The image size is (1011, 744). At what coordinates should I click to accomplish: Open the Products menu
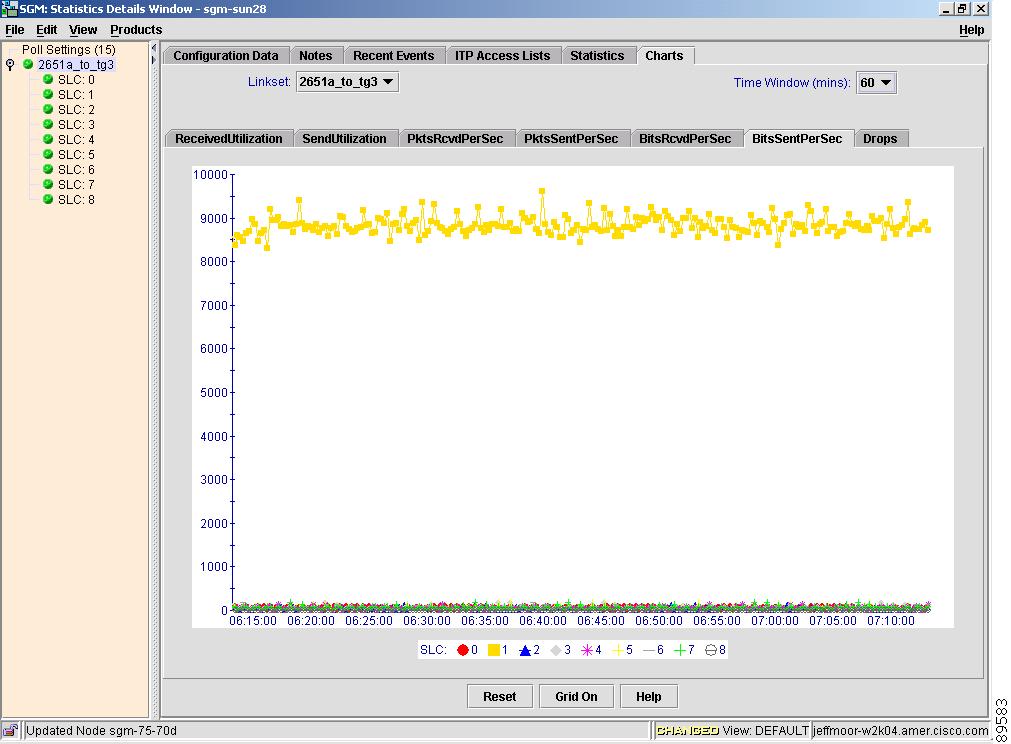(136, 30)
